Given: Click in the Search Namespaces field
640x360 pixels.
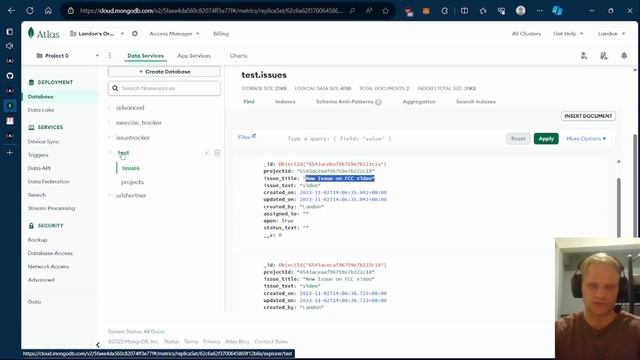Looking at the screenshot, I should (164, 88).
